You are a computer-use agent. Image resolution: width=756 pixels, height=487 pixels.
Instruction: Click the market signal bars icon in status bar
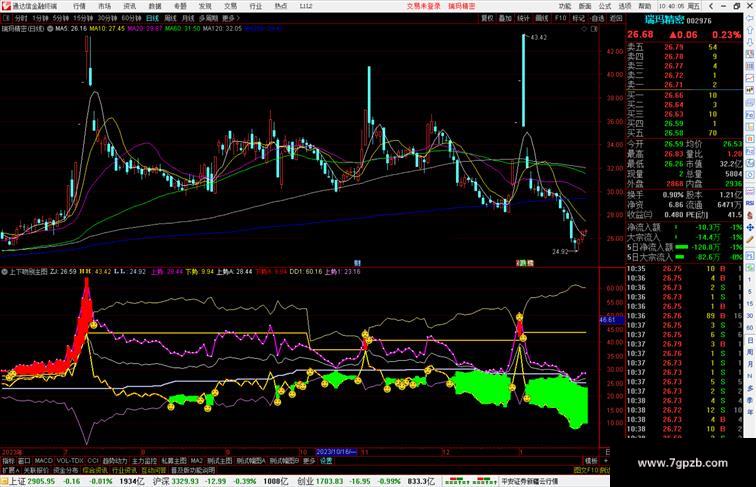point(470,481)
